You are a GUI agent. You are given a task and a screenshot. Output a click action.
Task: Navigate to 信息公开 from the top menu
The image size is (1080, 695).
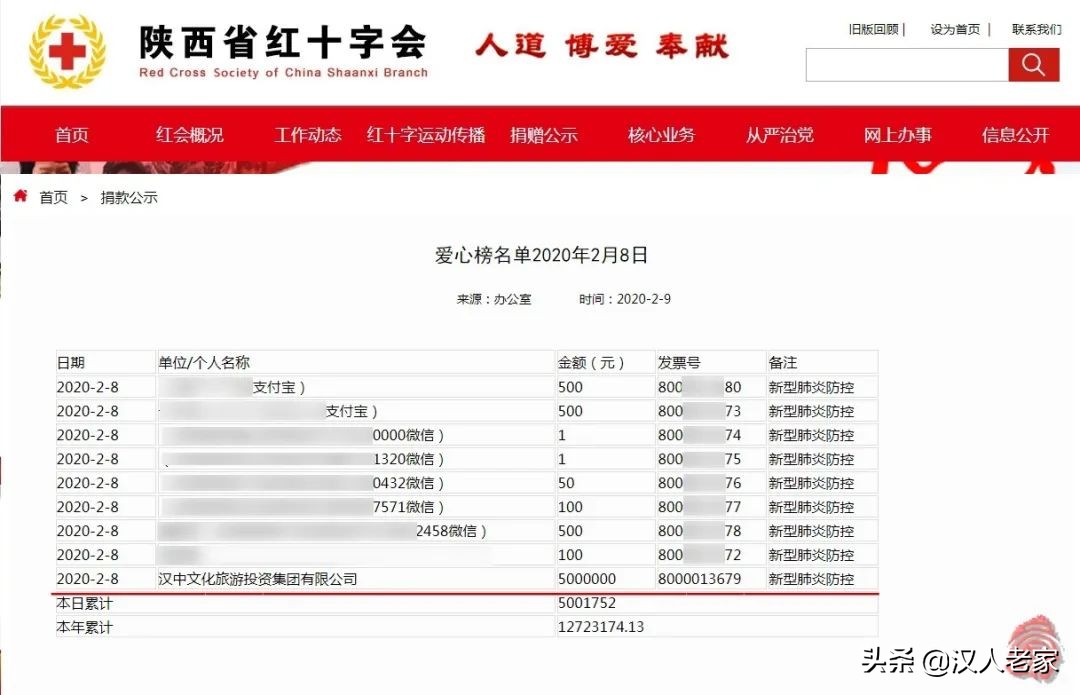[1014, 133]
